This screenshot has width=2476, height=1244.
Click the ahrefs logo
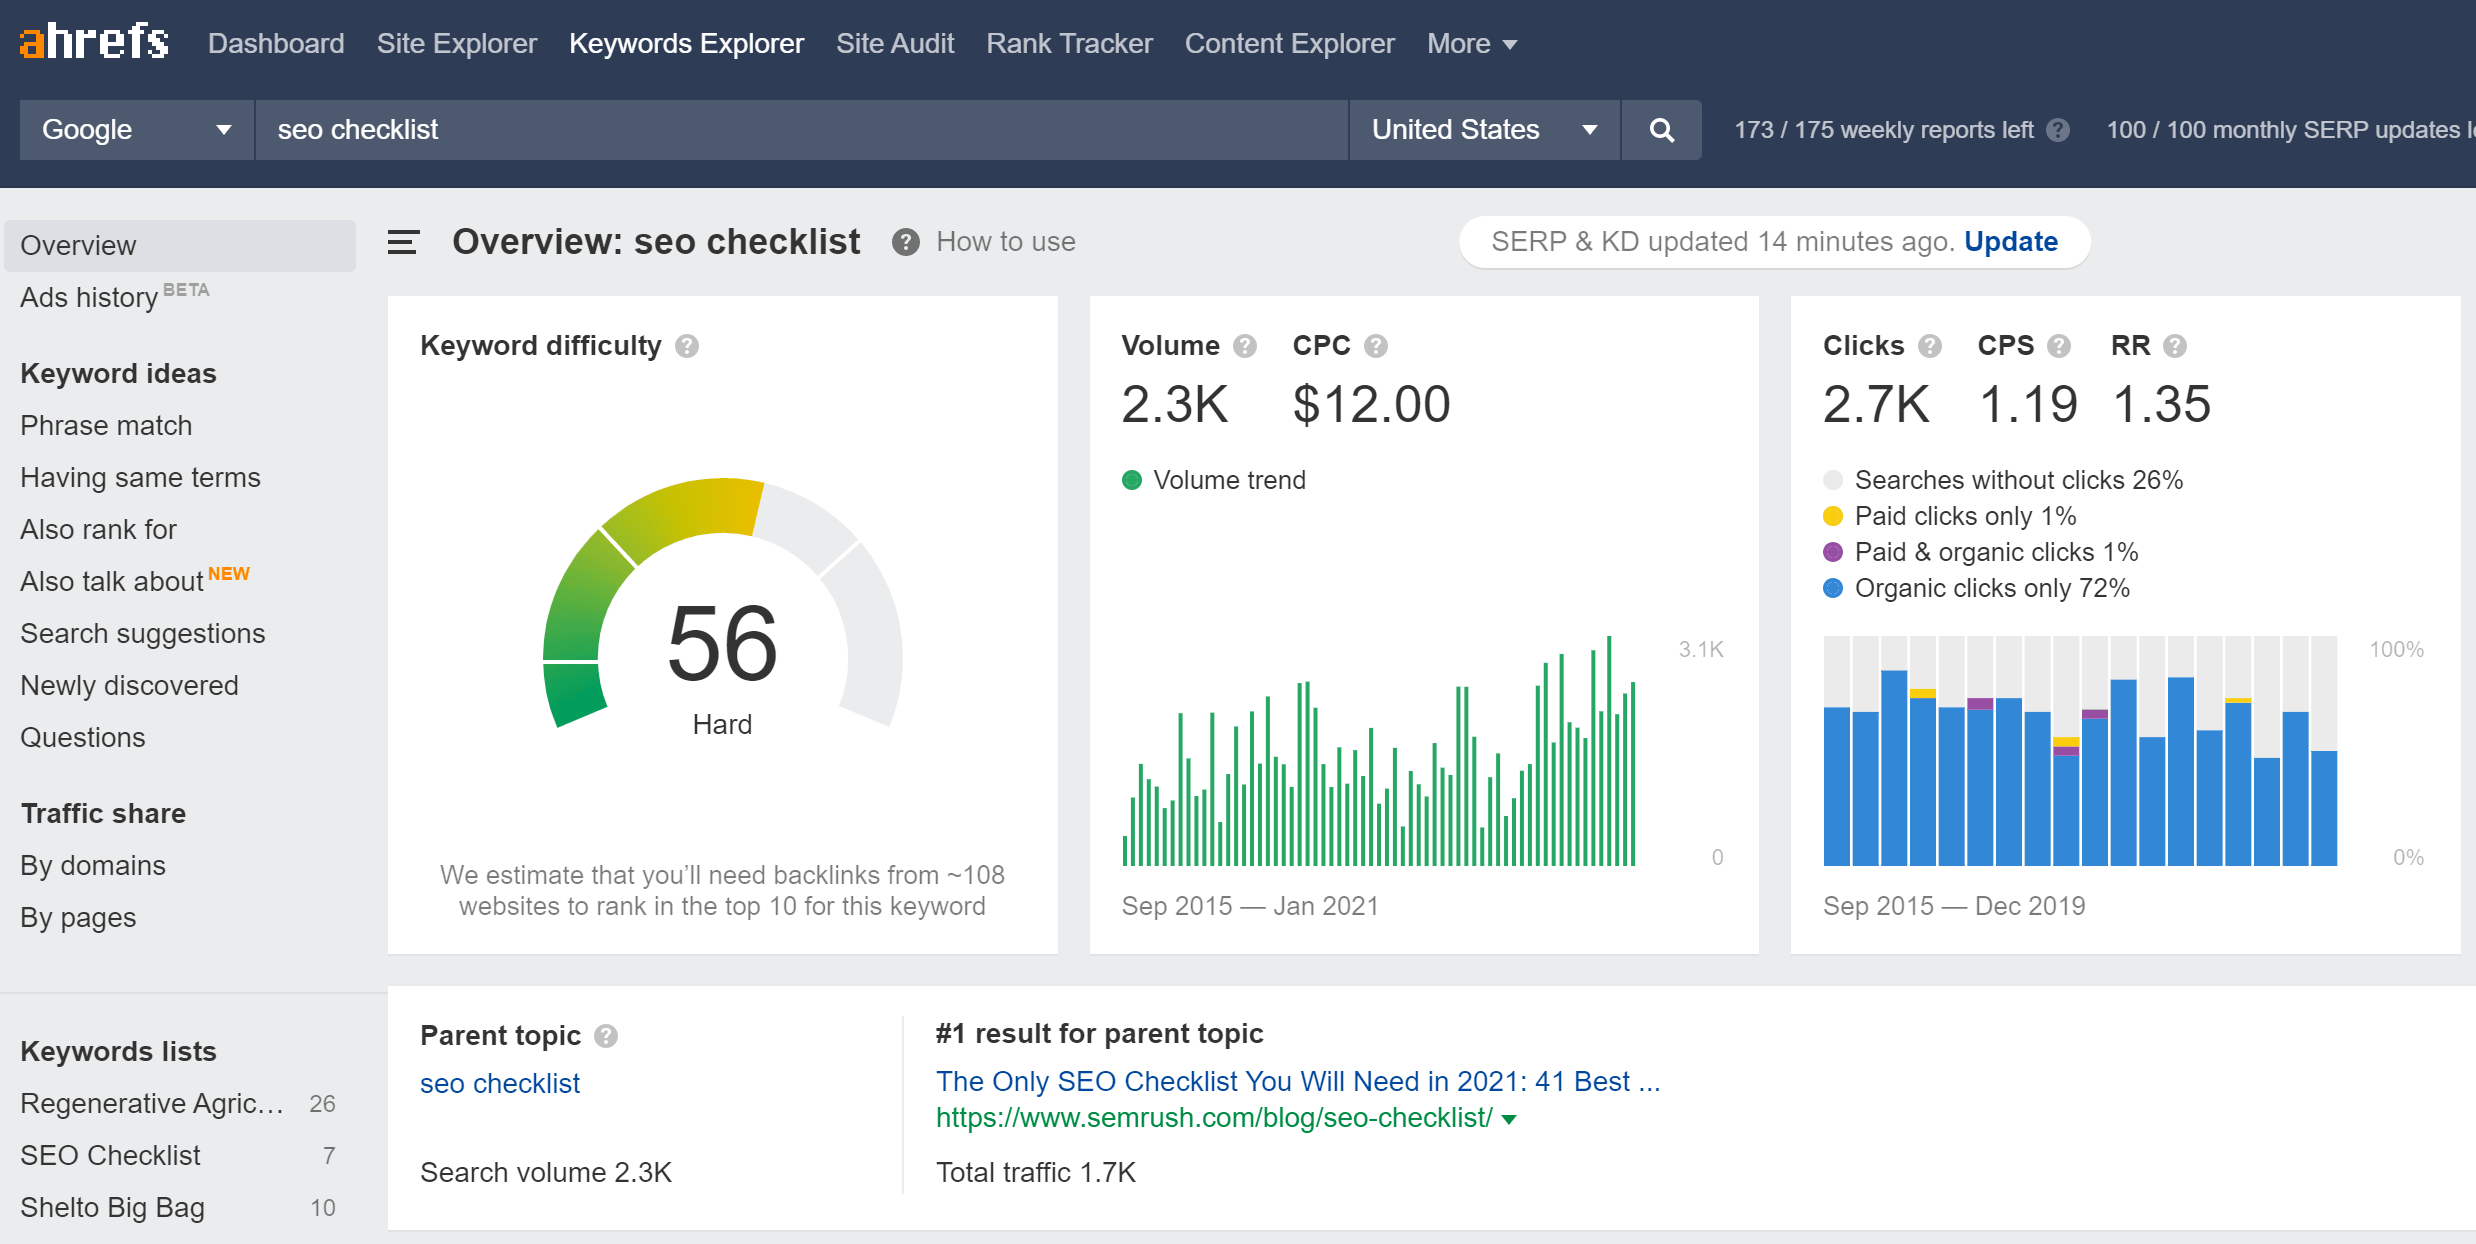pos(94,42)
